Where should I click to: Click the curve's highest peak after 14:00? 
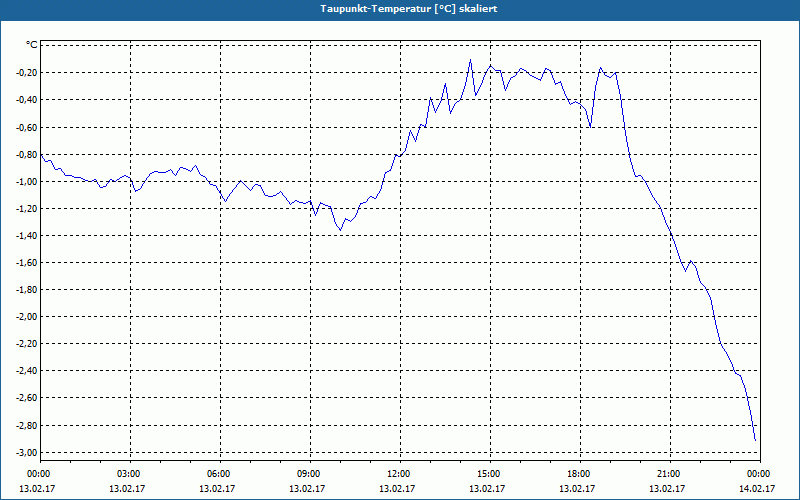pyautogui.click(x=470, y=60)
